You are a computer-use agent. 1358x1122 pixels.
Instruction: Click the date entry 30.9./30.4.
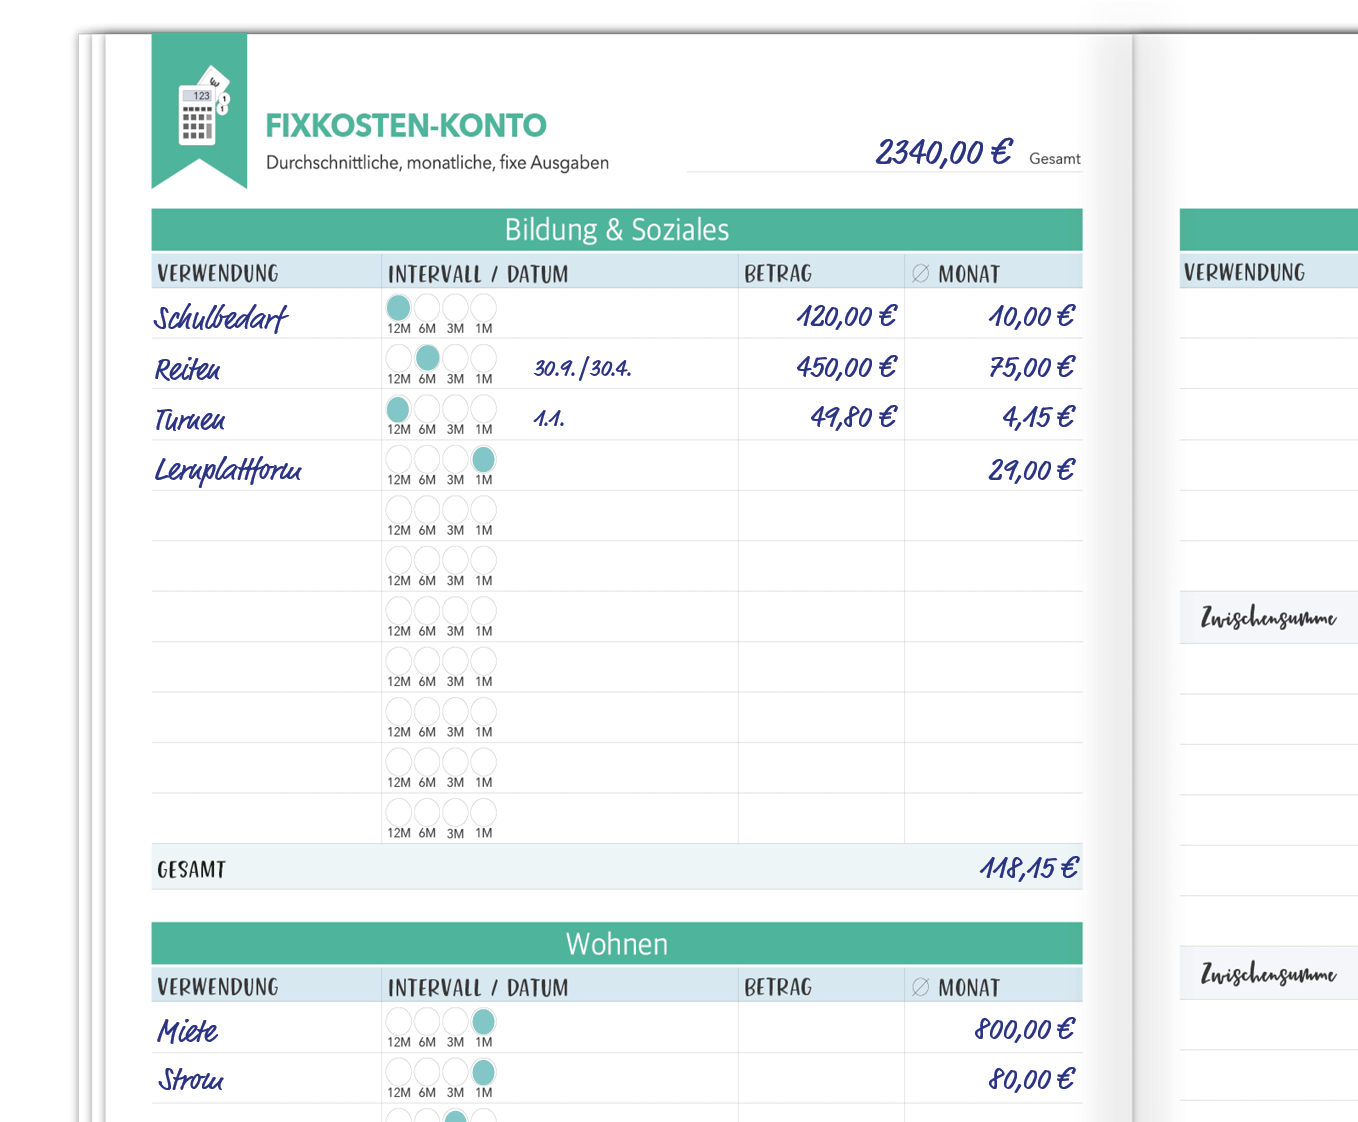(x=583, y=368)
